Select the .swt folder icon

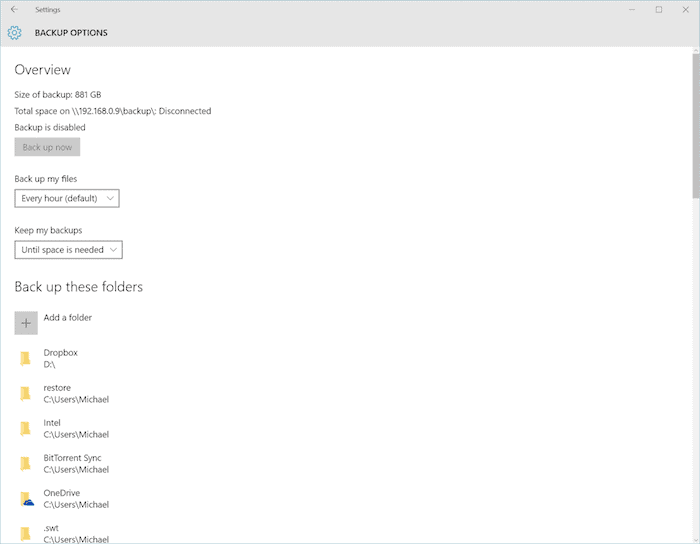(26, 533)
